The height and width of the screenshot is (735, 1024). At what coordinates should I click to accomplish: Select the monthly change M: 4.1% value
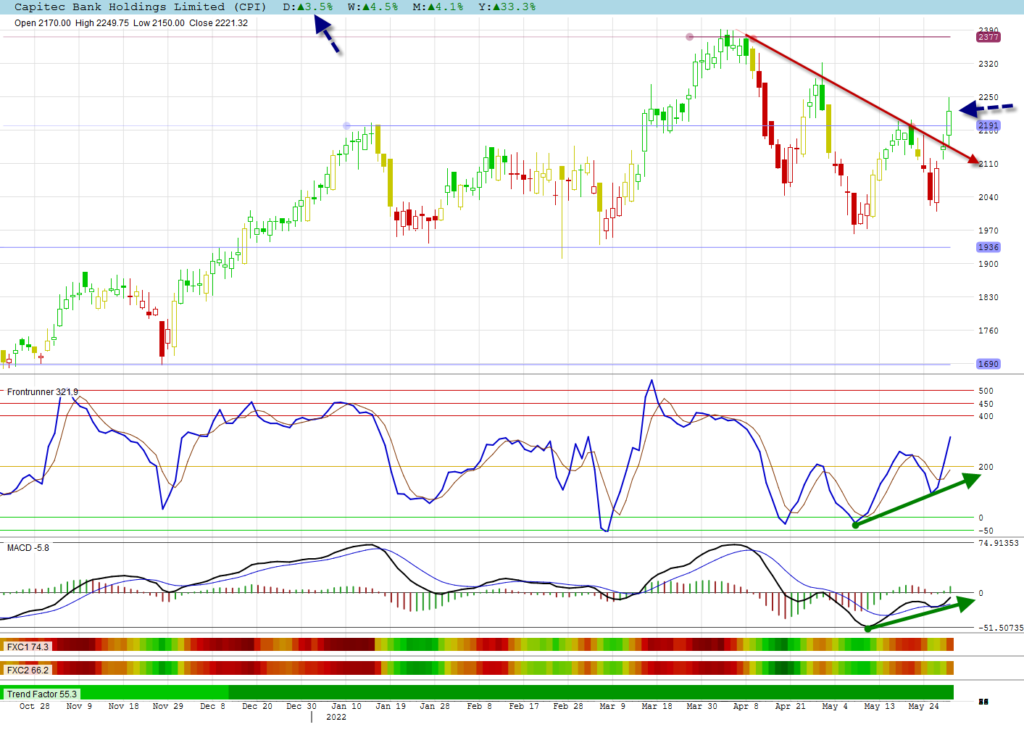(438, 7)
